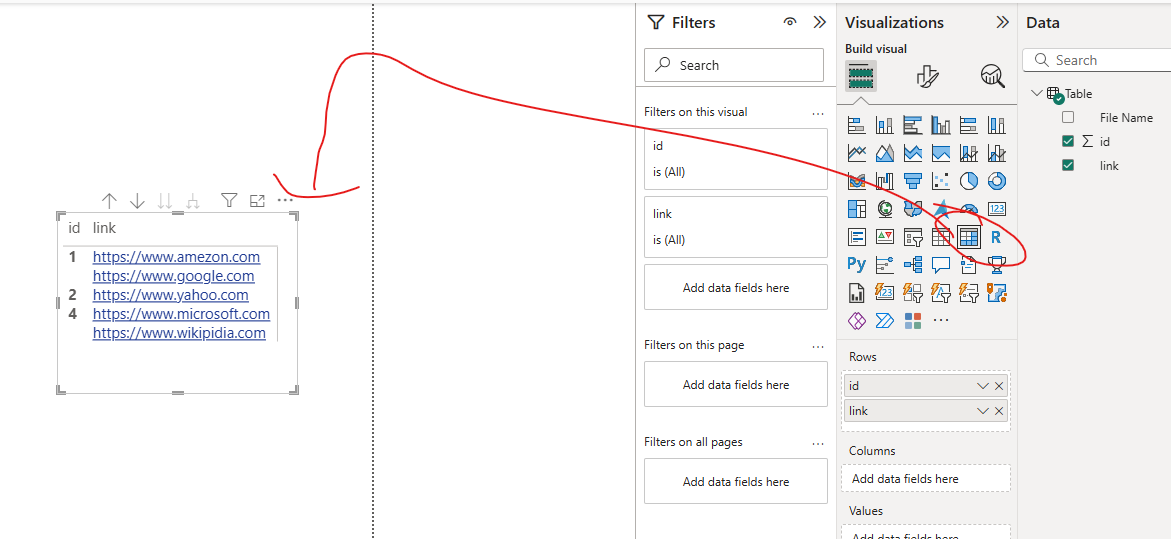Insert the Q&A speech bubble visual
This screenshot has width=1171, height=539.
(x=940, y=264)
